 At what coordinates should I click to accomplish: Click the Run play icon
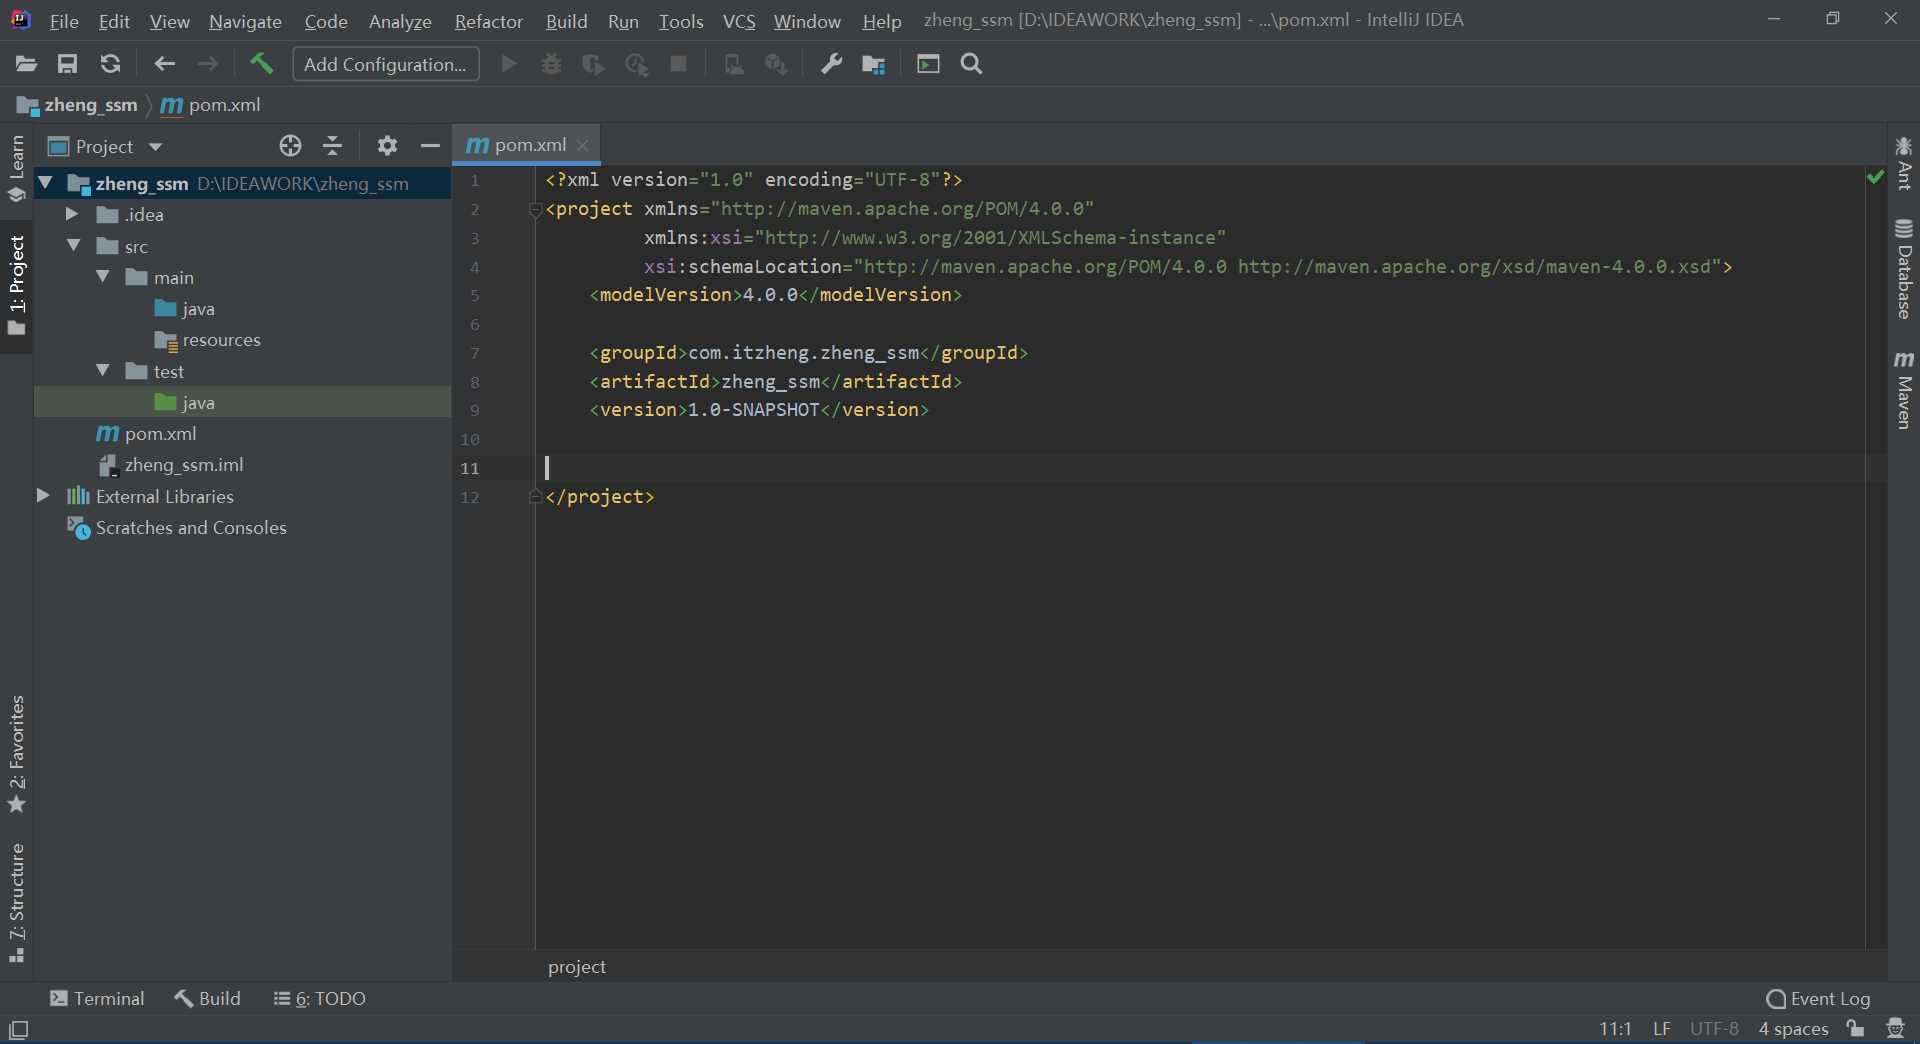(509, 64)
